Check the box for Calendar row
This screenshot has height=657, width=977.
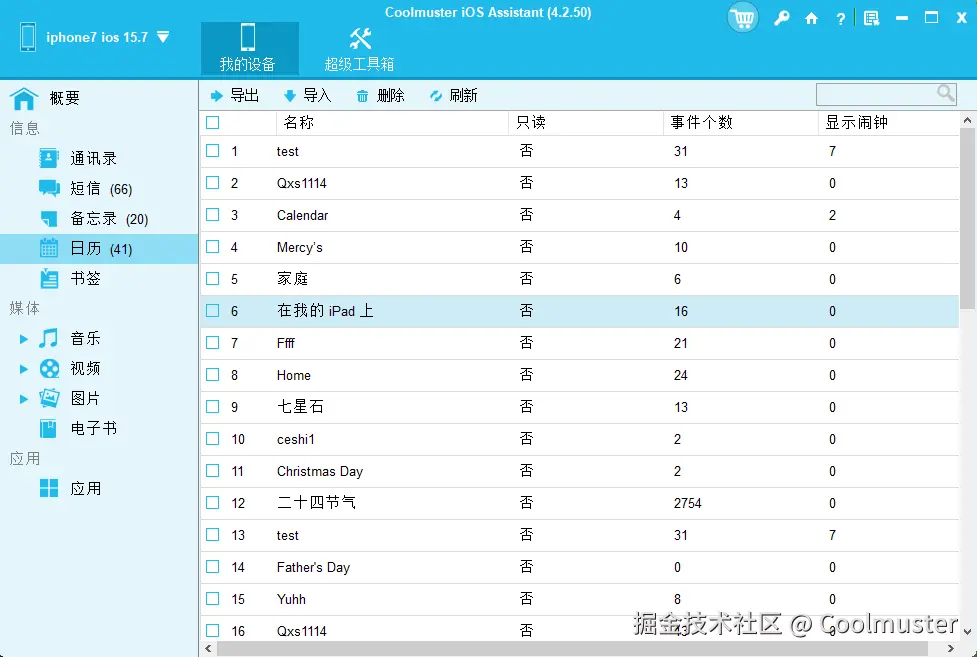pos(212,214)
